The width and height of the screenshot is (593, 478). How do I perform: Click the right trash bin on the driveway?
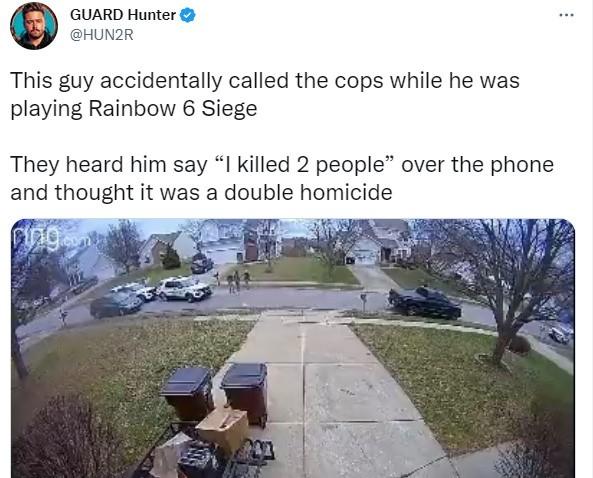(x=245, y=392)
